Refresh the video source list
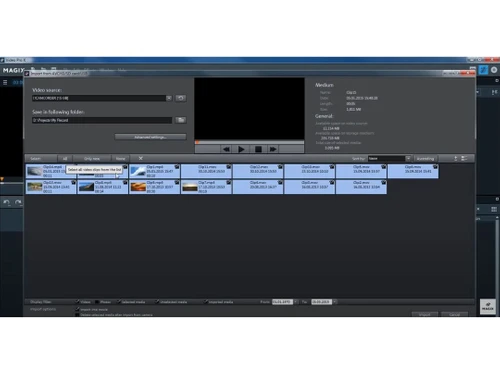The image size is (500, 375). 181,98
